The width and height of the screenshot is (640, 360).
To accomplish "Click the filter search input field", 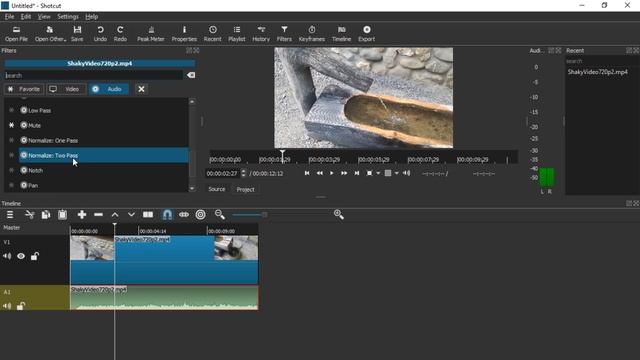I will tap(93, 75).
